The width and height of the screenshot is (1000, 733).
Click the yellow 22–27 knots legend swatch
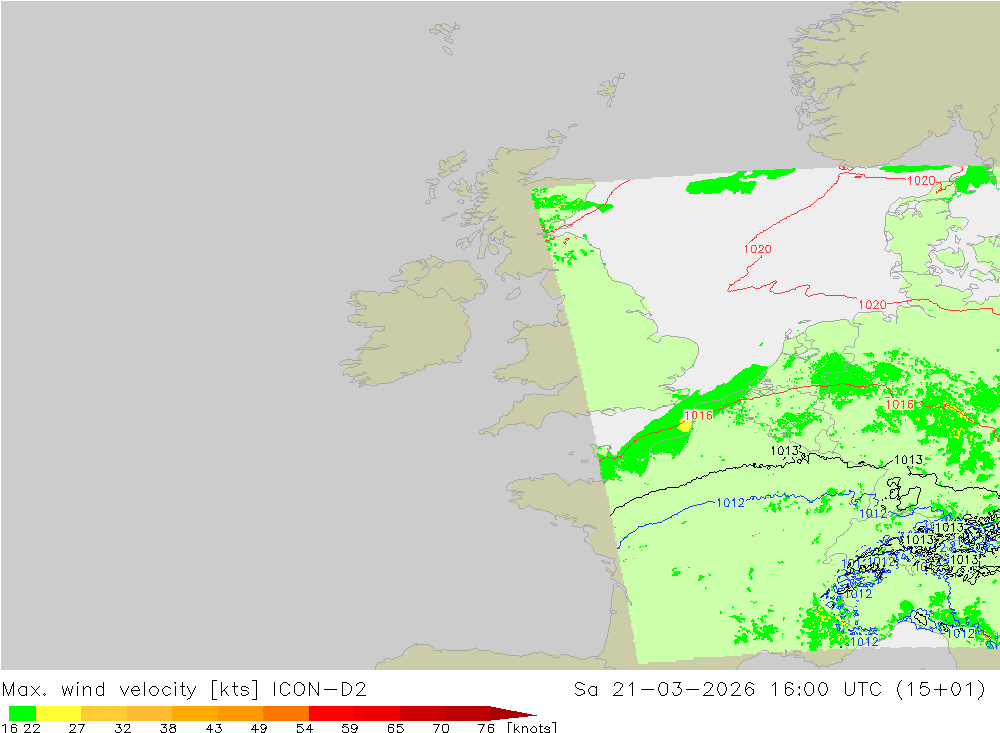click(x=59, y=713)
